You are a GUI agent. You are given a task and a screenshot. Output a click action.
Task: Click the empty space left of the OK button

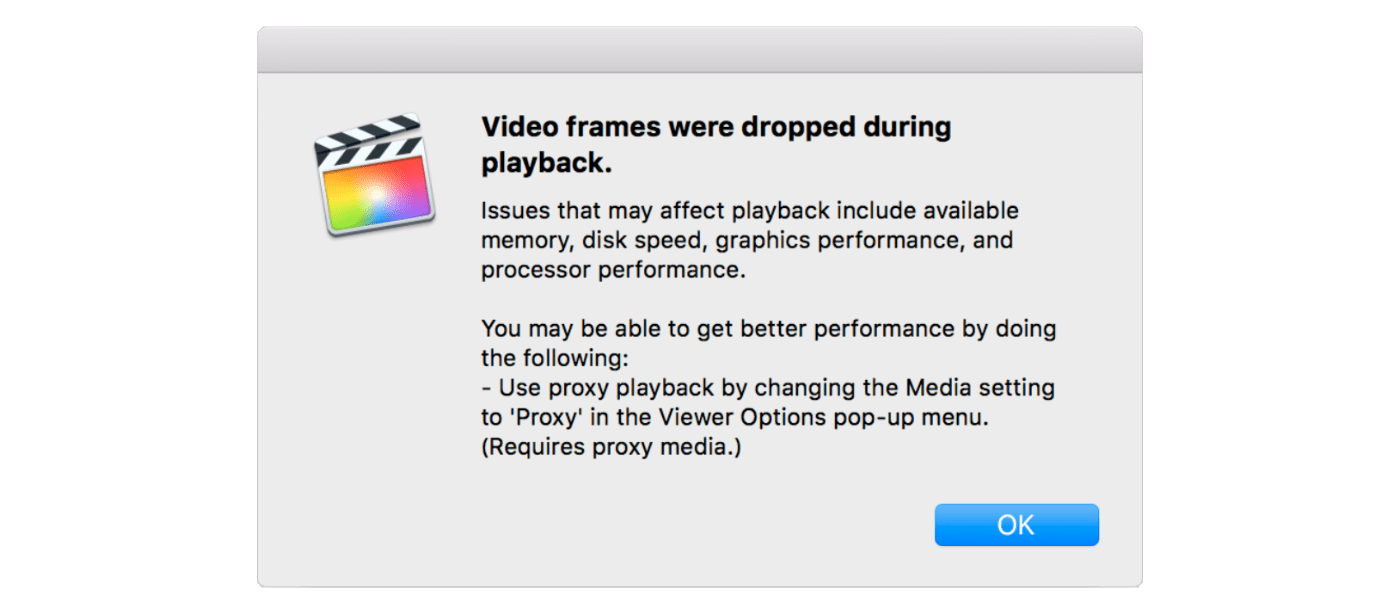coord(700,524)
